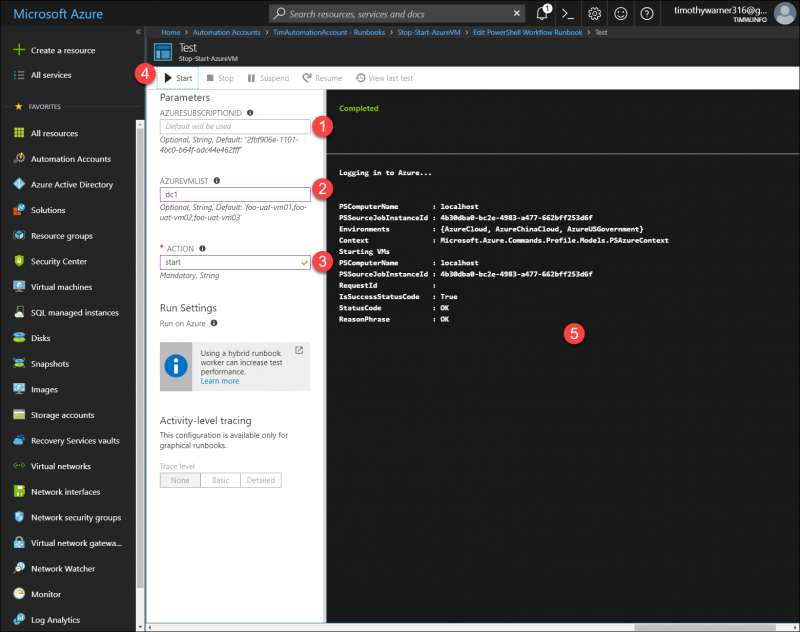Click the Suspend toolbar button

coord(268,78)
